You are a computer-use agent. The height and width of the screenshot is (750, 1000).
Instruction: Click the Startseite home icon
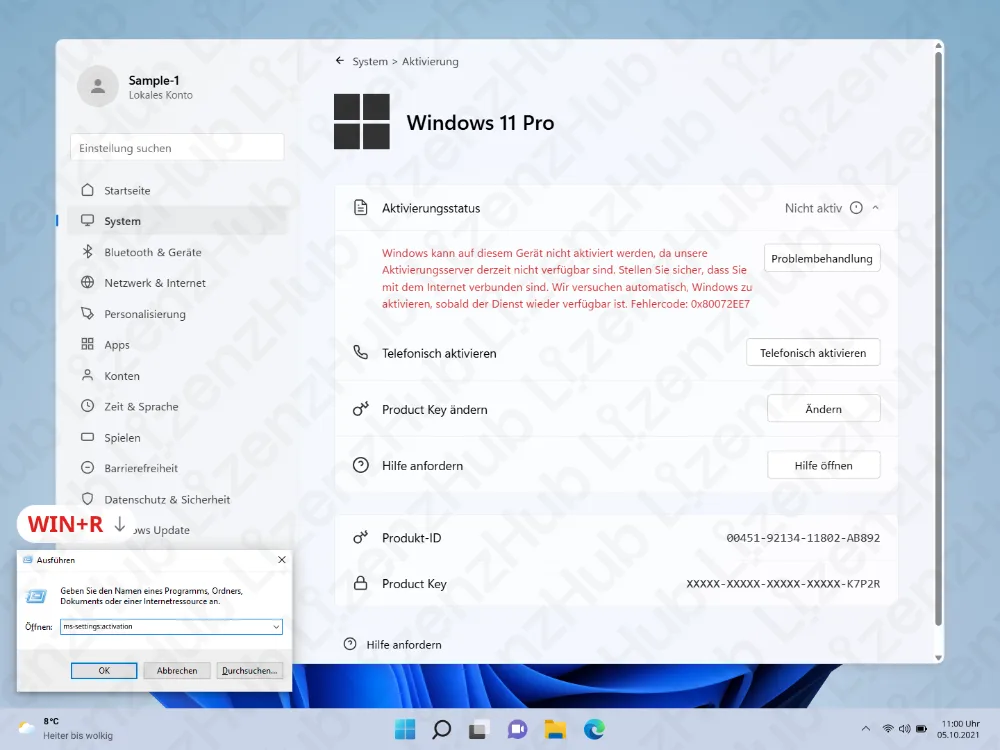(x=89, y=190)
